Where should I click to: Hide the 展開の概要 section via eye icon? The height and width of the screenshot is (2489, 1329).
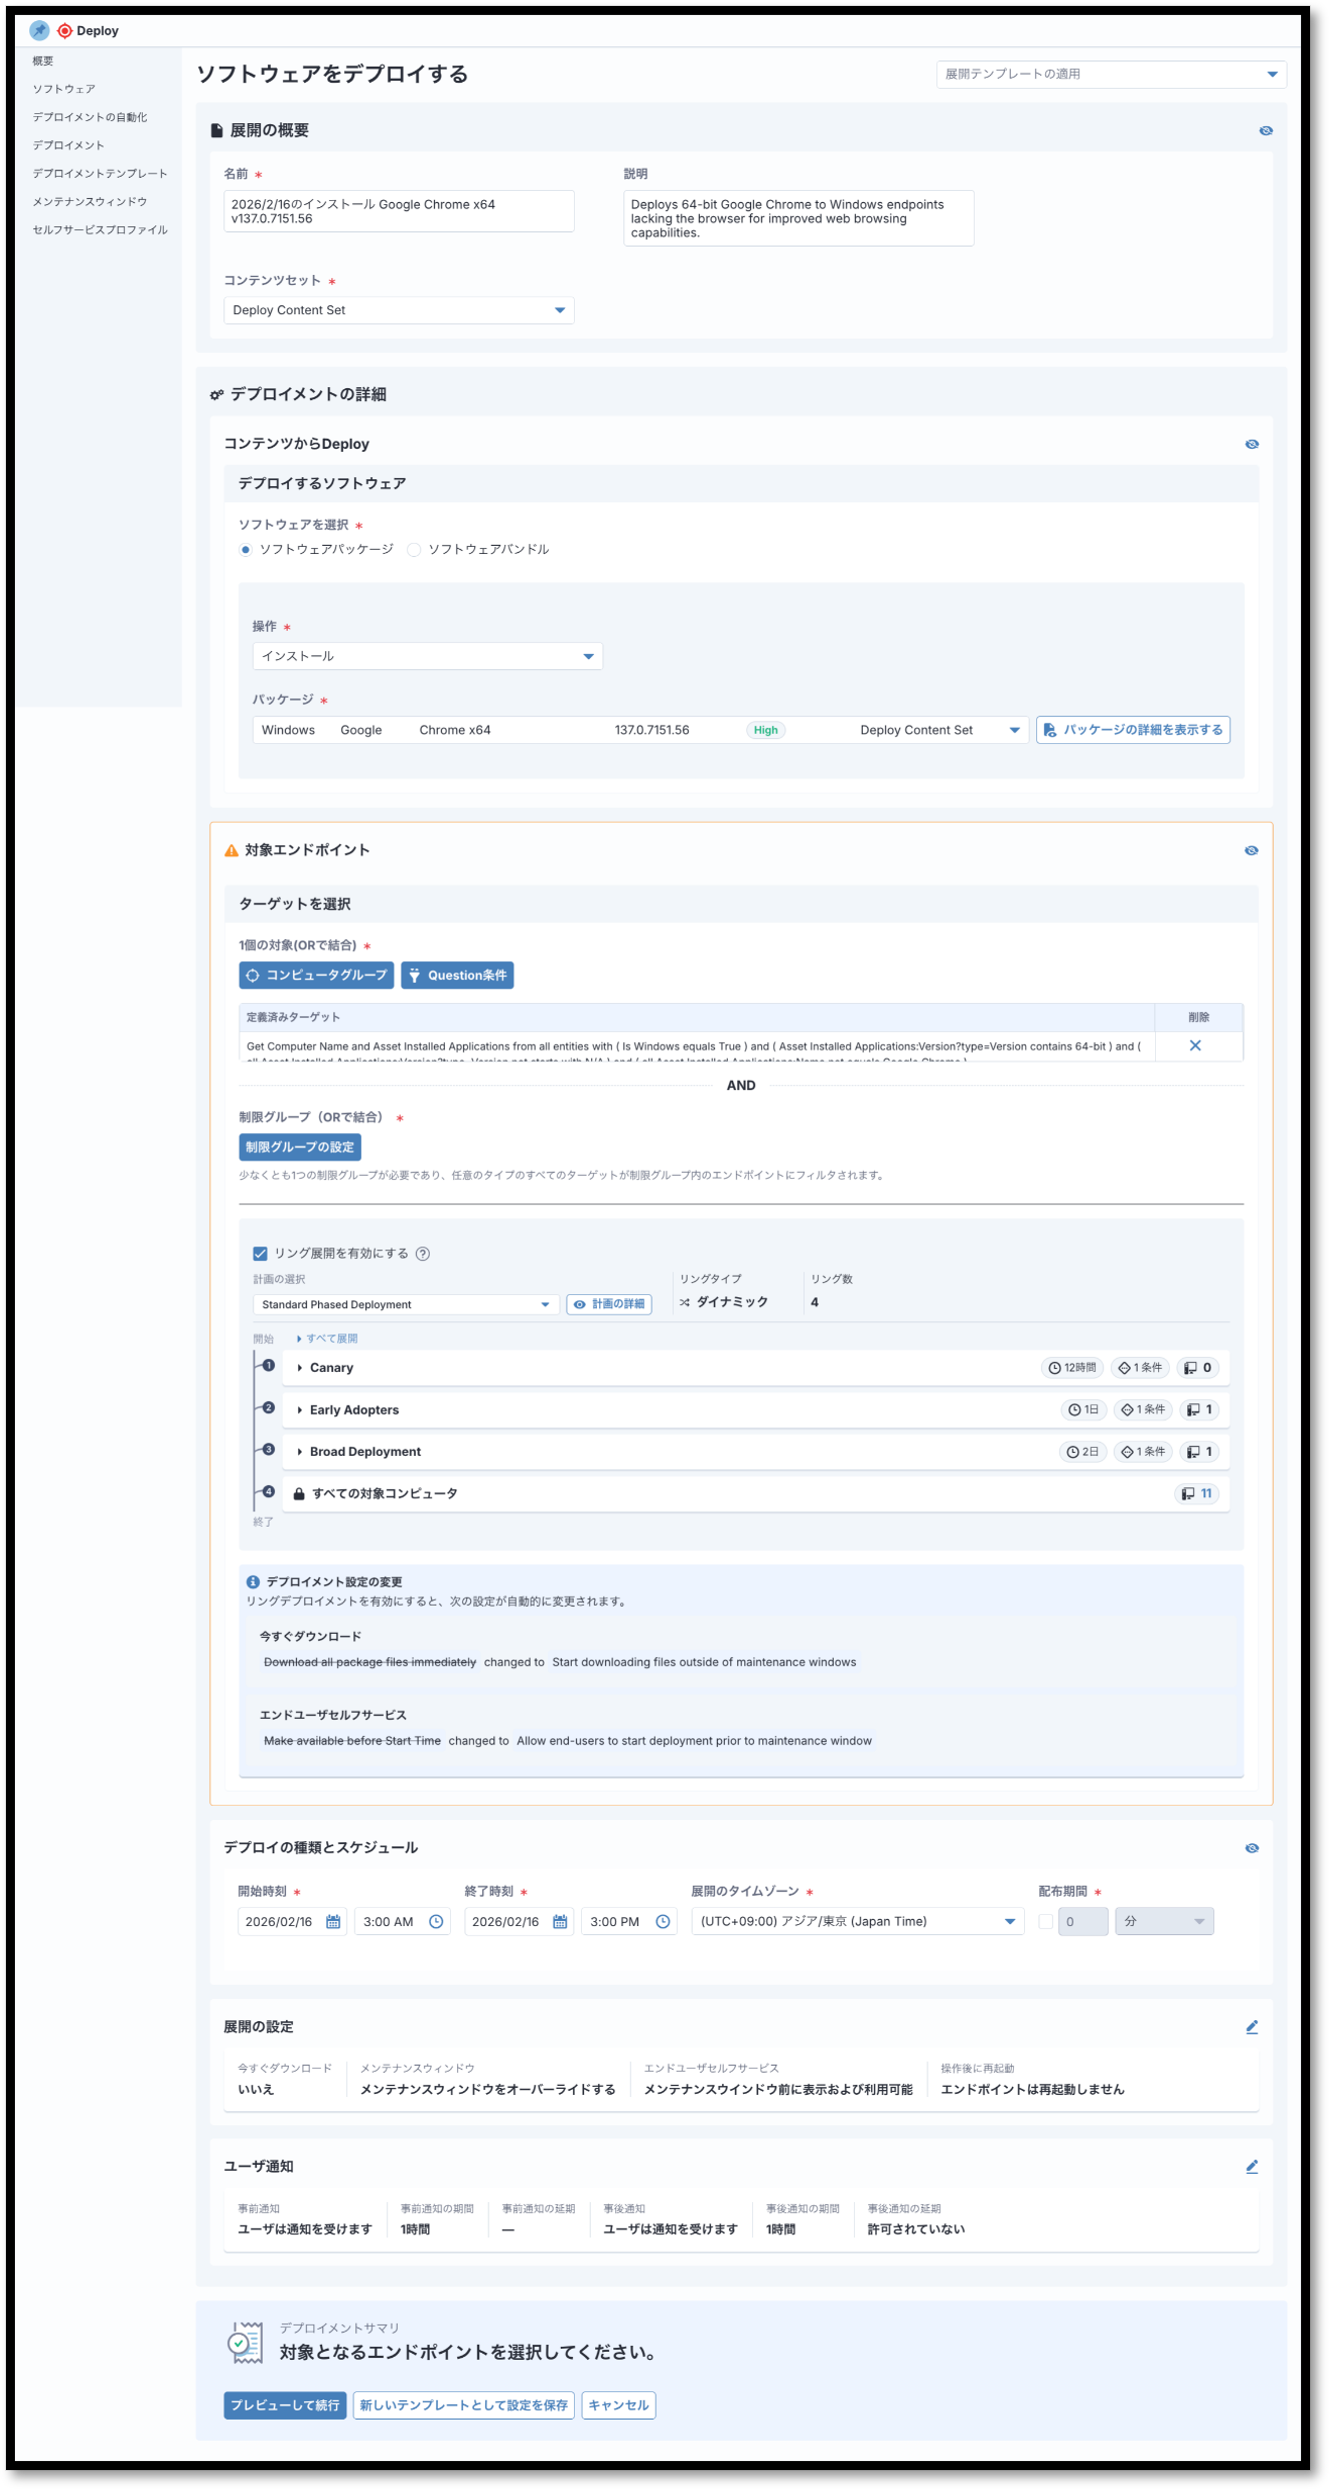(x=1265, y=131)
